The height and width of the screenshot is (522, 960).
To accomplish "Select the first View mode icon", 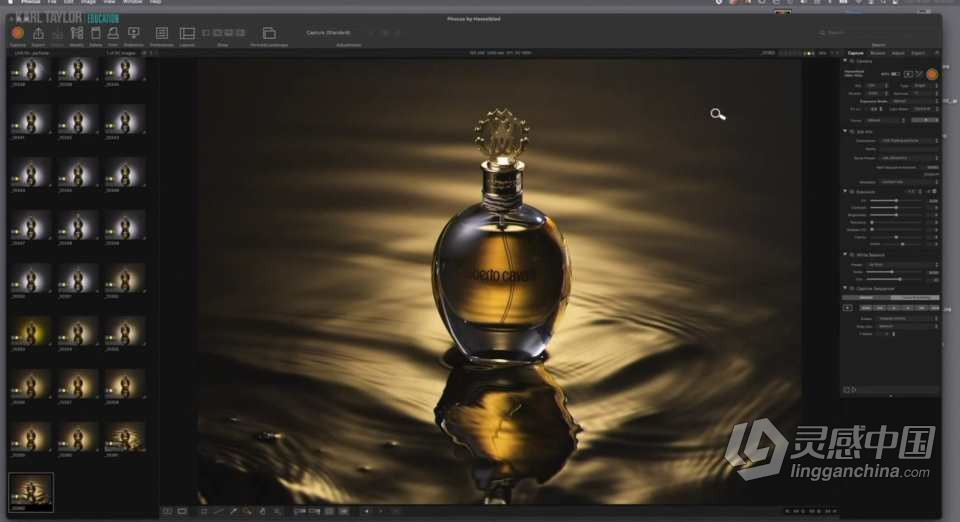I will [206, 32].
